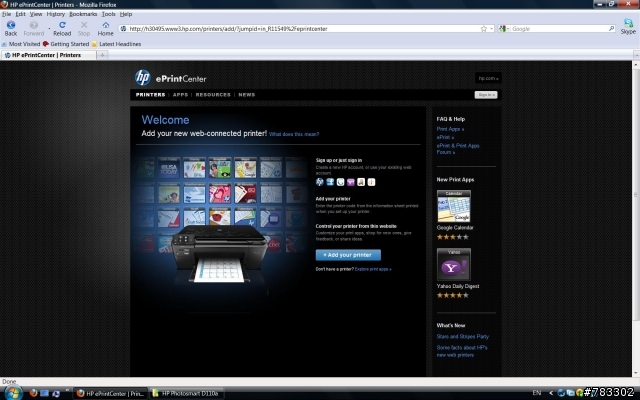Select the RESOURCES navigation tab
Image resolution: width=640 pixels, height=400 pixels.
click(213, 95)
